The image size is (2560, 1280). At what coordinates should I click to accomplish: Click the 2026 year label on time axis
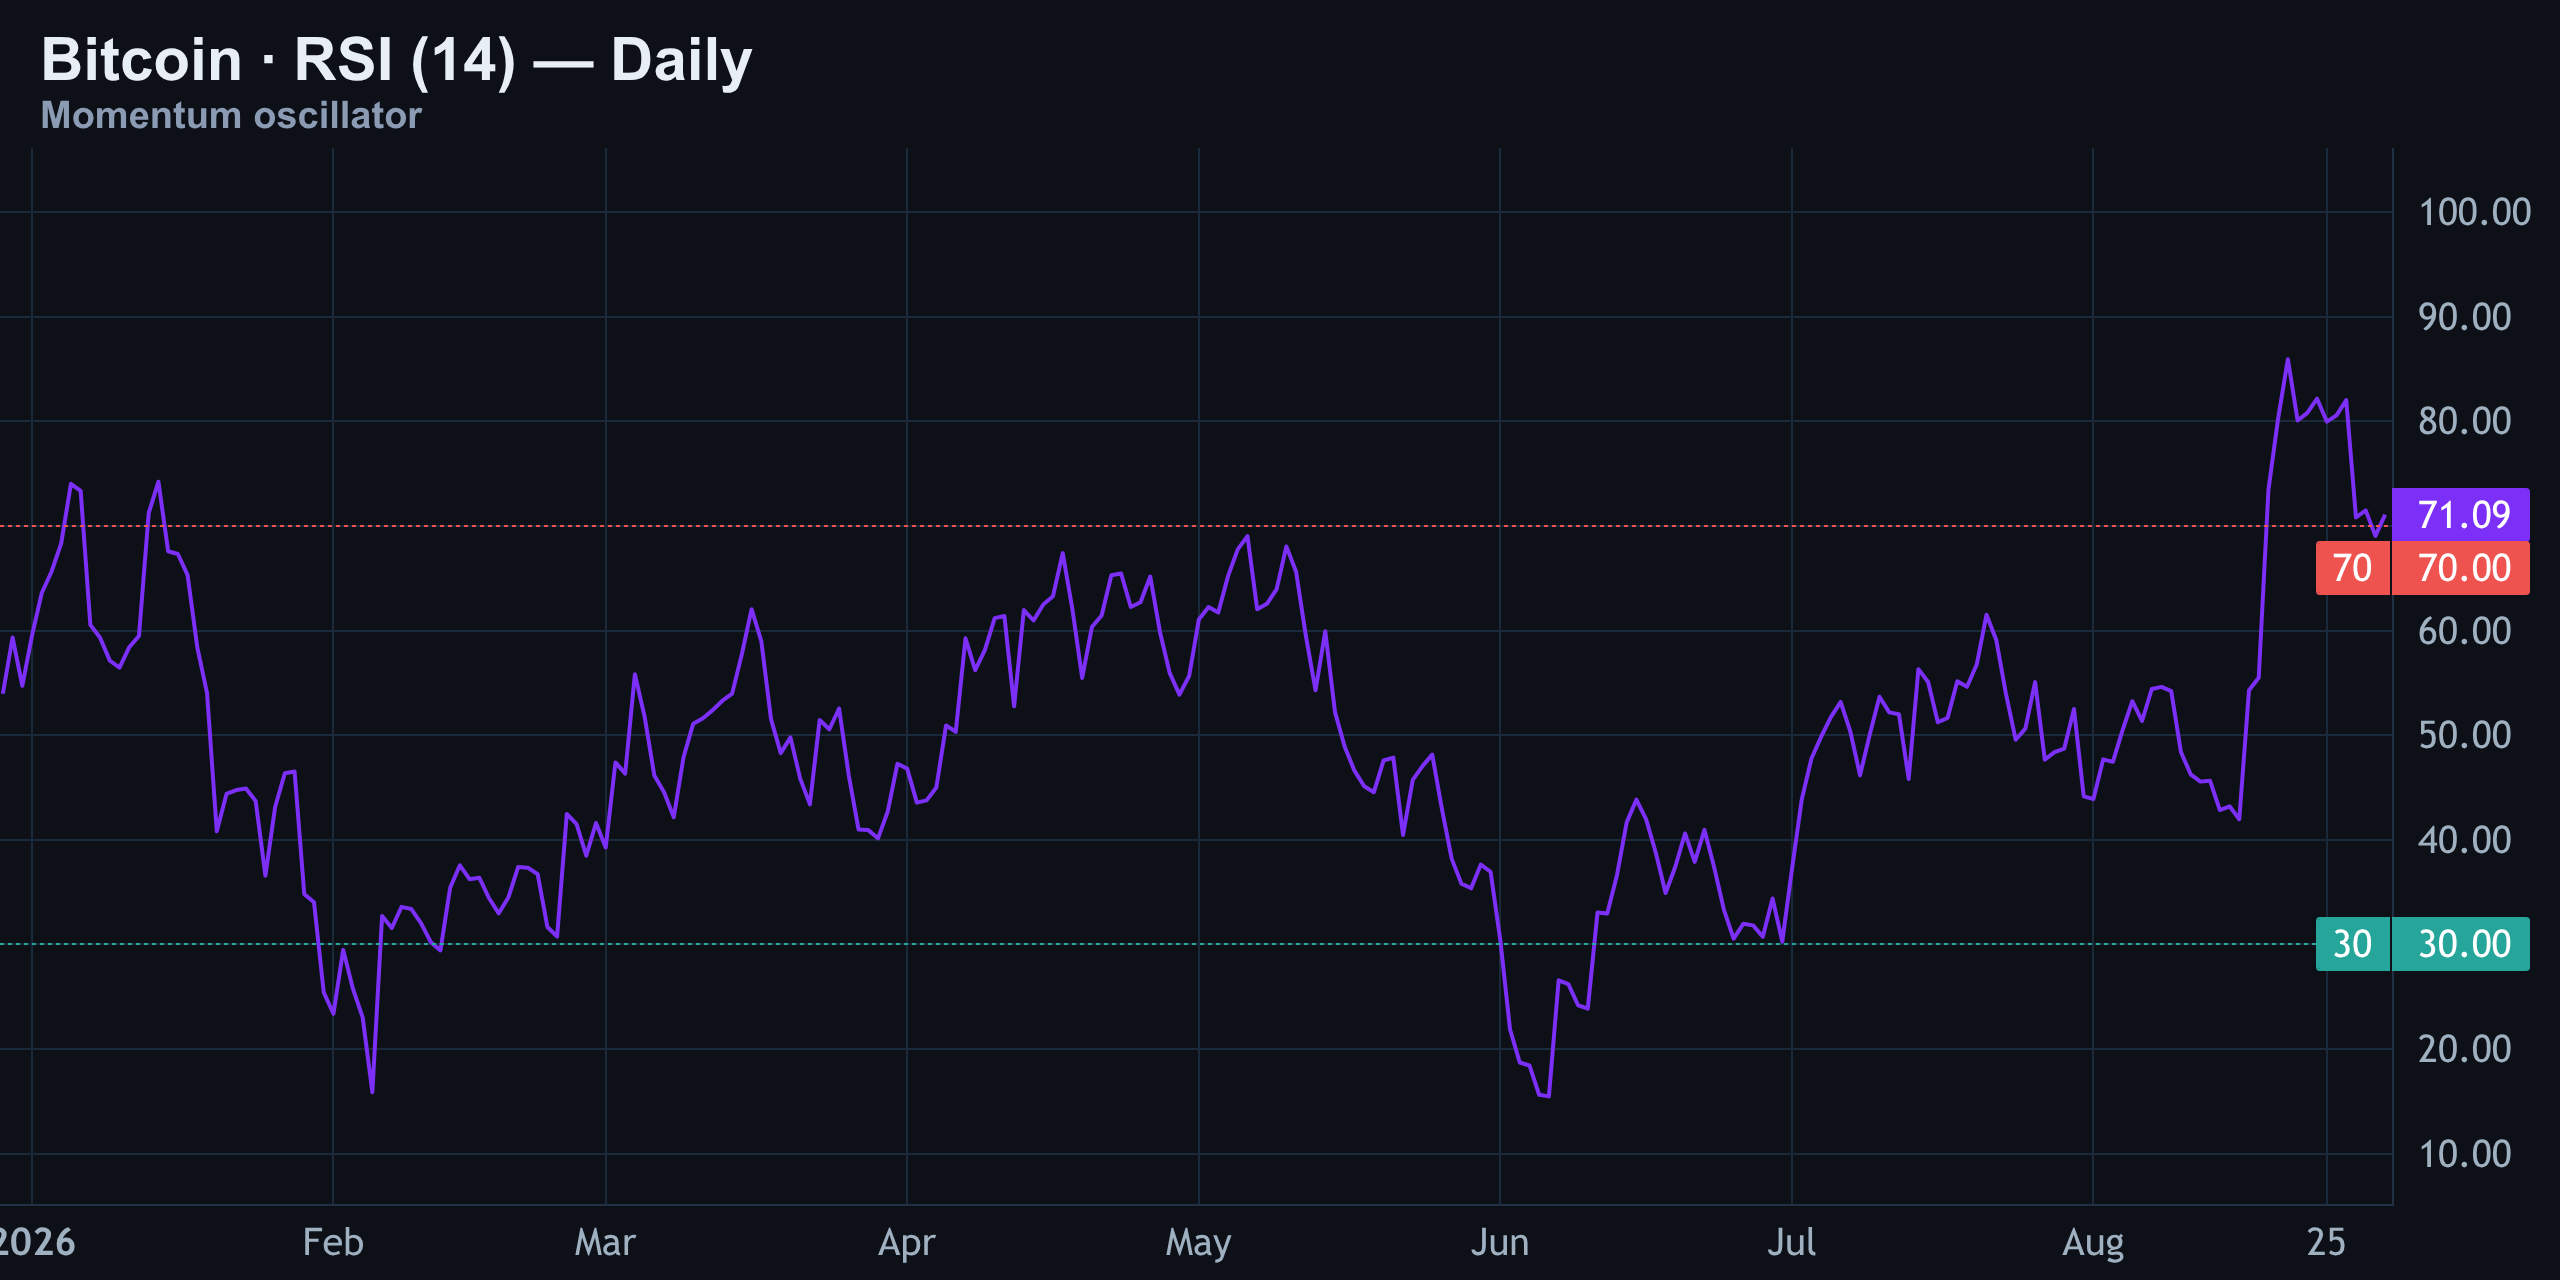(x=37, y=1242)
